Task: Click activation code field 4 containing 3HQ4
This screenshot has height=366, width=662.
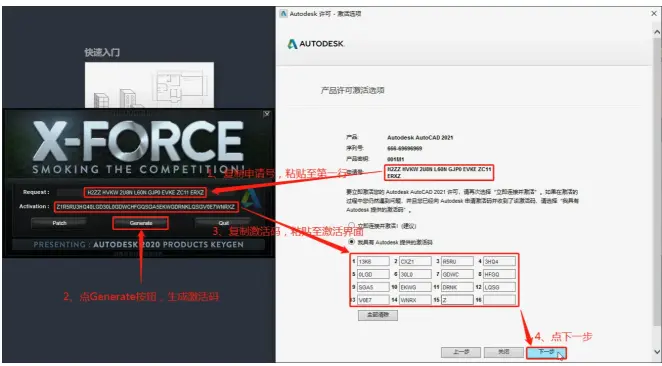Action: click(x=499, y=261)
